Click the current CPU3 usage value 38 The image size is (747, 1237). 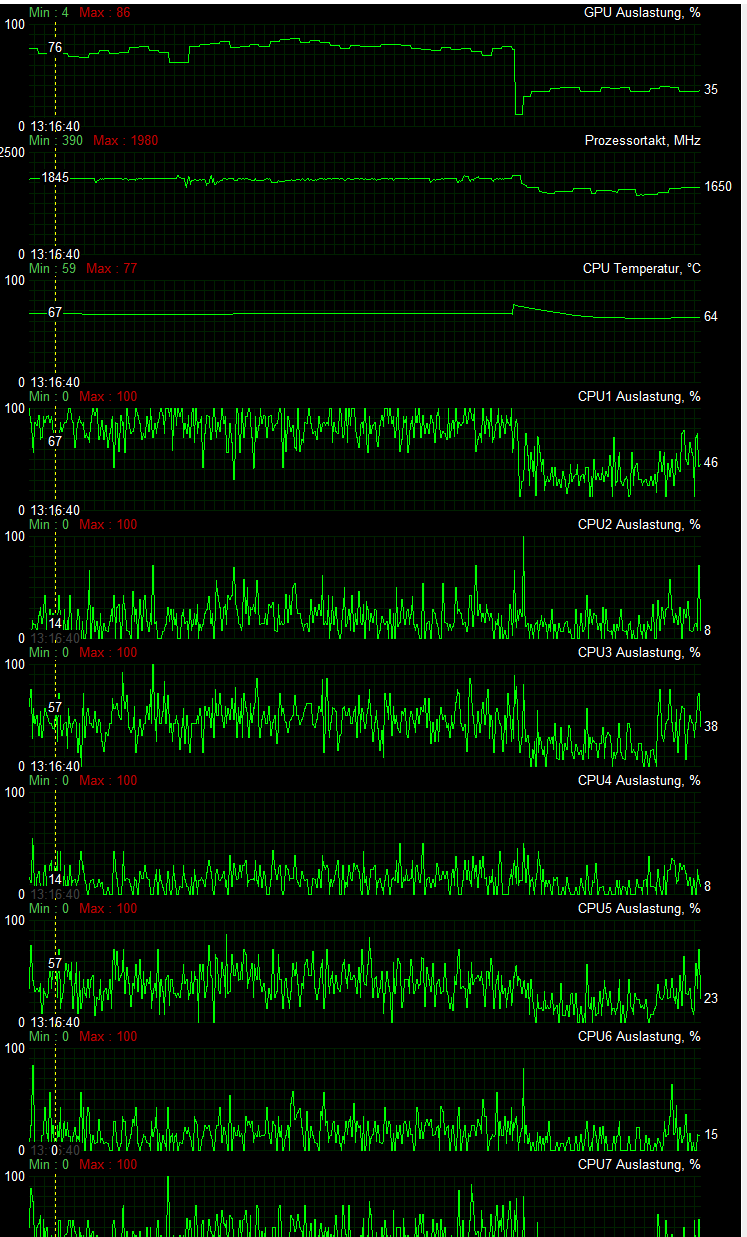tap(710, 726)
